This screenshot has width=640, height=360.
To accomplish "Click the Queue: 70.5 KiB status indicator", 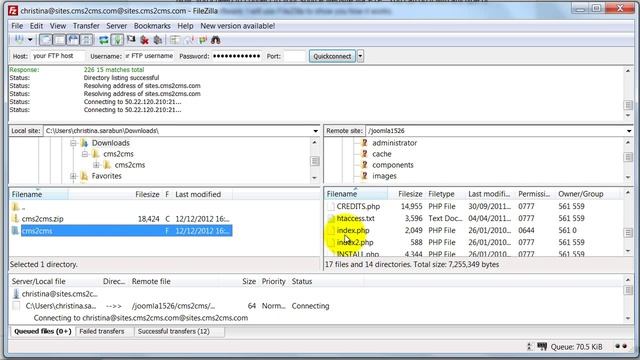I will coord(576,347).
